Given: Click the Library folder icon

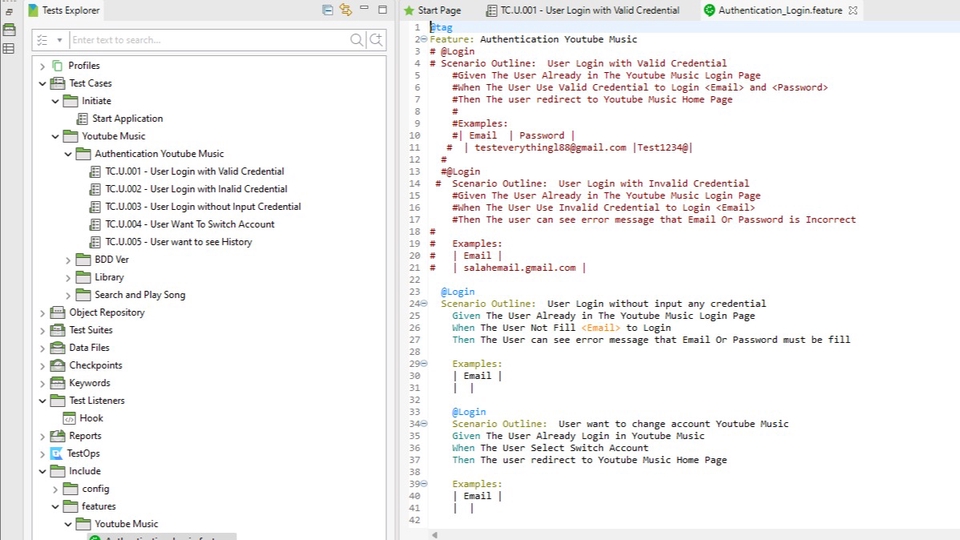Looking at the screenshot, I should [x=83, y=277].
